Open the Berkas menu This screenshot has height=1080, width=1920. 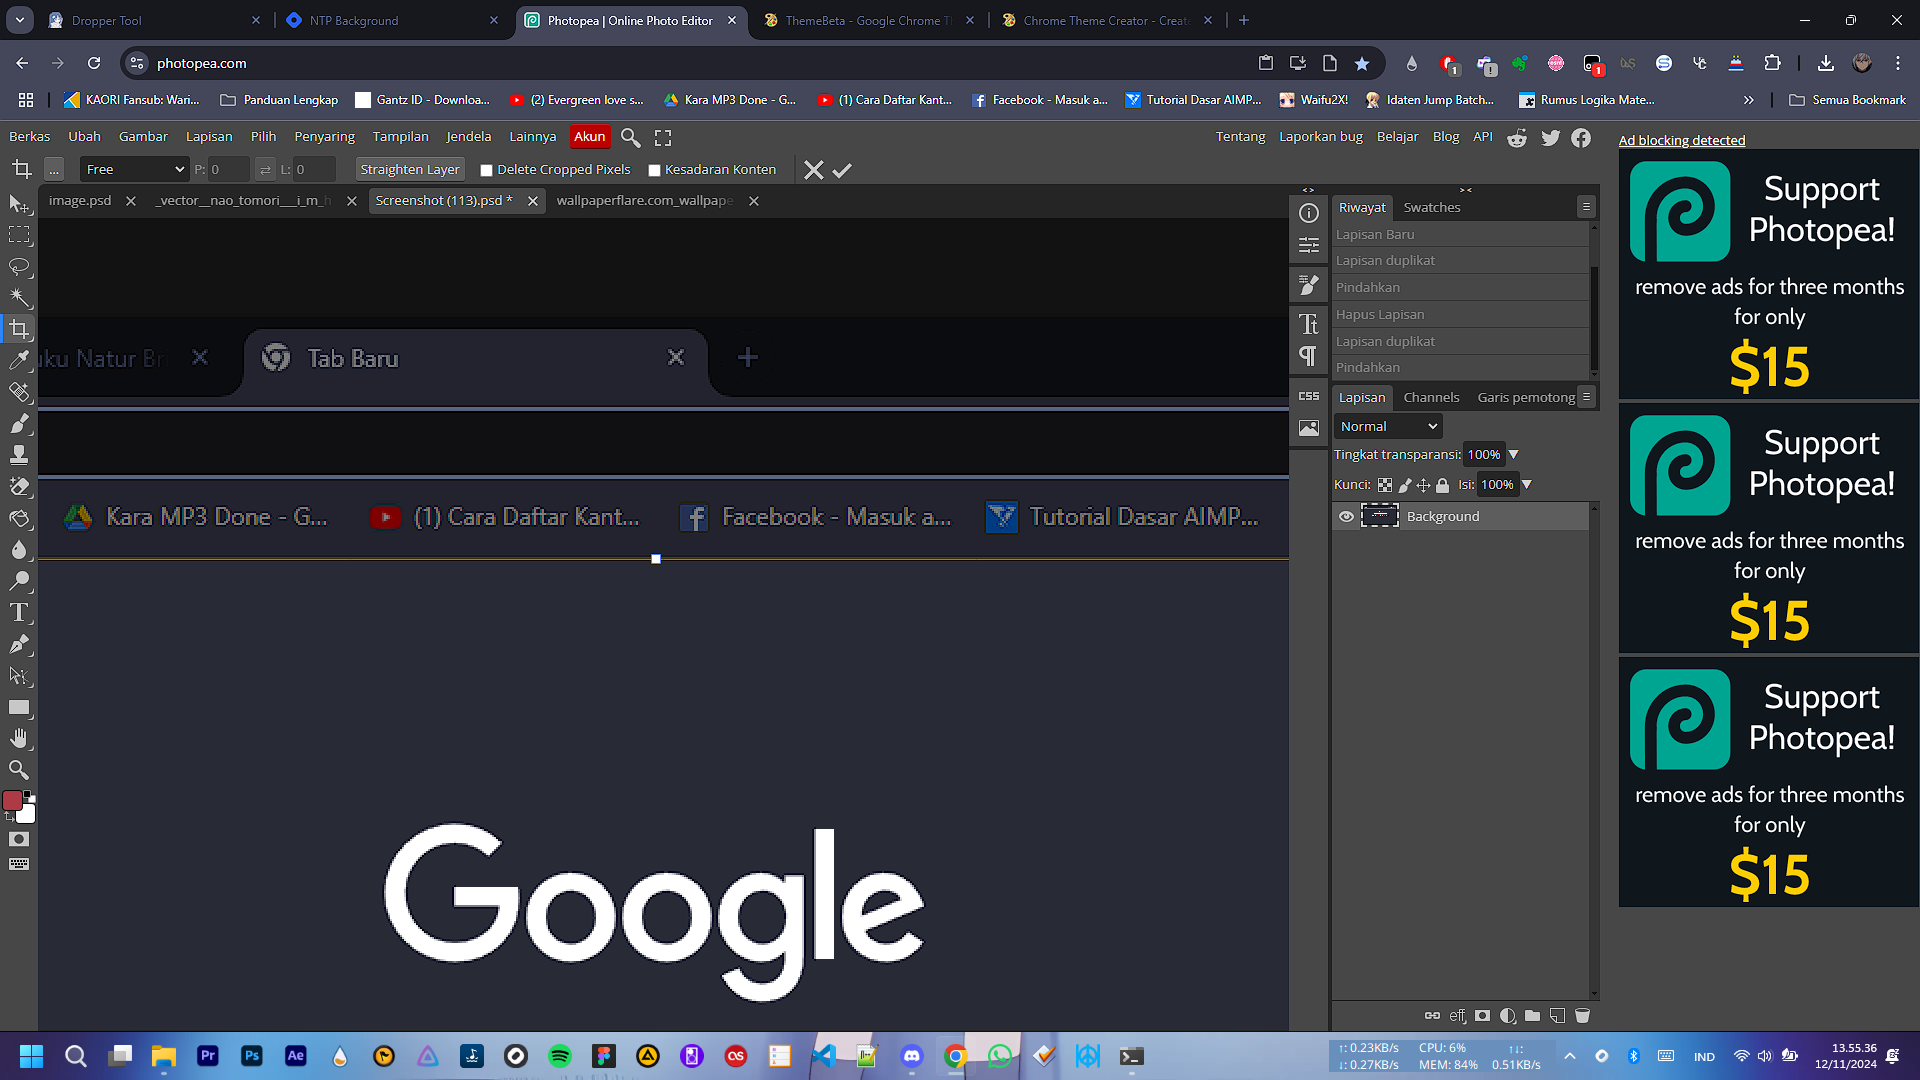30,137
